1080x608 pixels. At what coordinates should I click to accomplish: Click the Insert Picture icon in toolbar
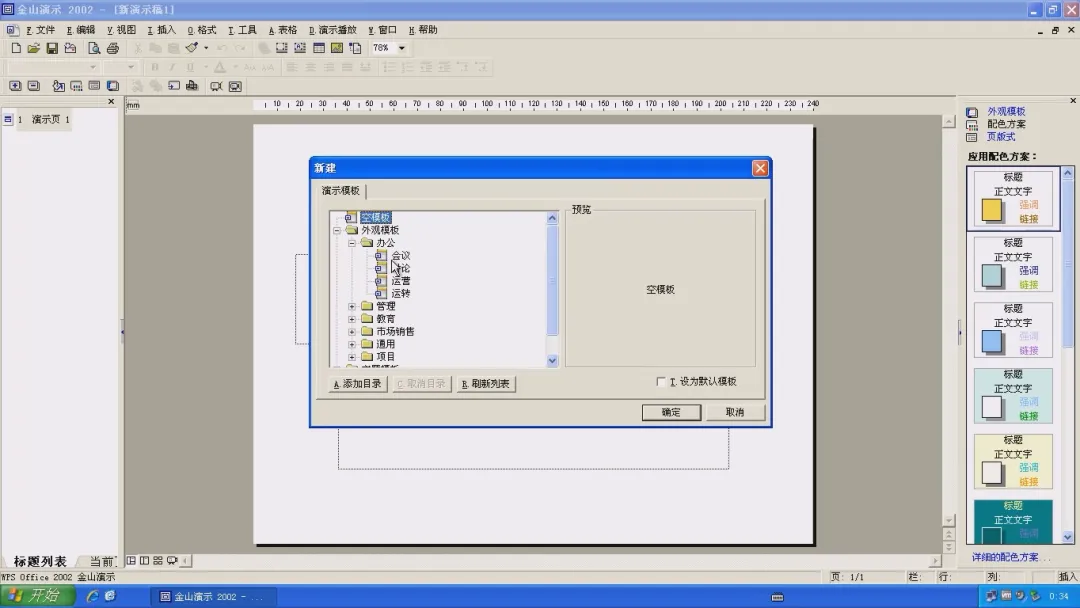tap(337, 48)
